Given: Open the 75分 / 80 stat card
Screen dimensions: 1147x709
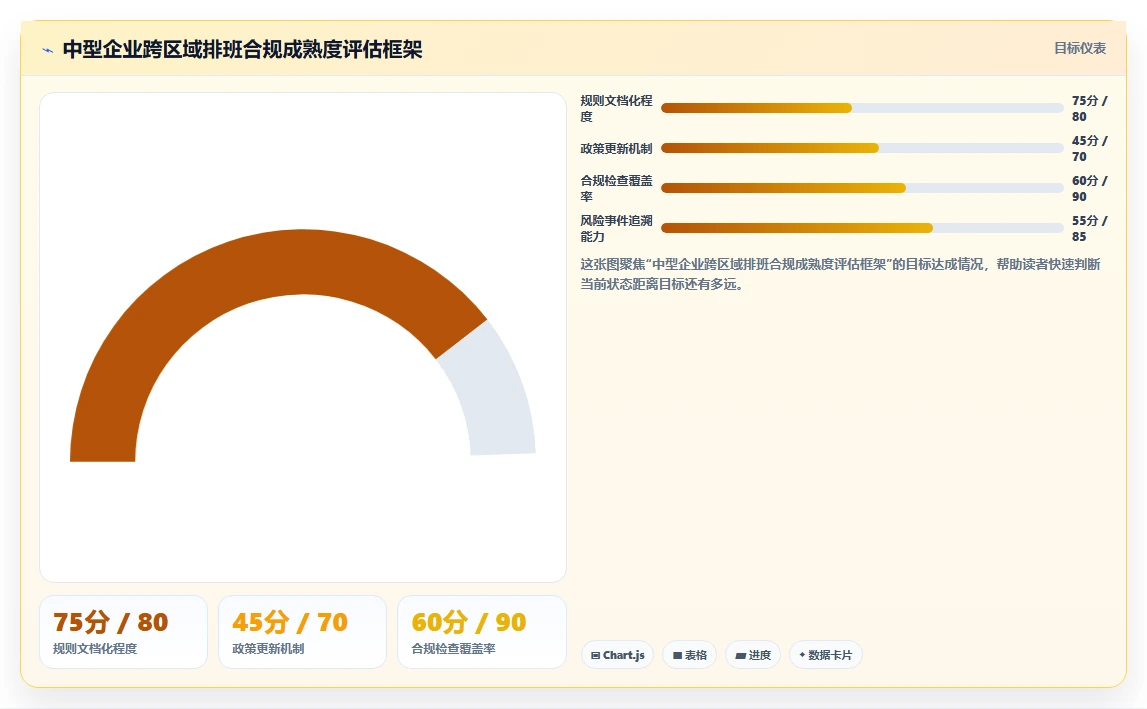Looking at the screenshot, I should click(x=123, y=632).
